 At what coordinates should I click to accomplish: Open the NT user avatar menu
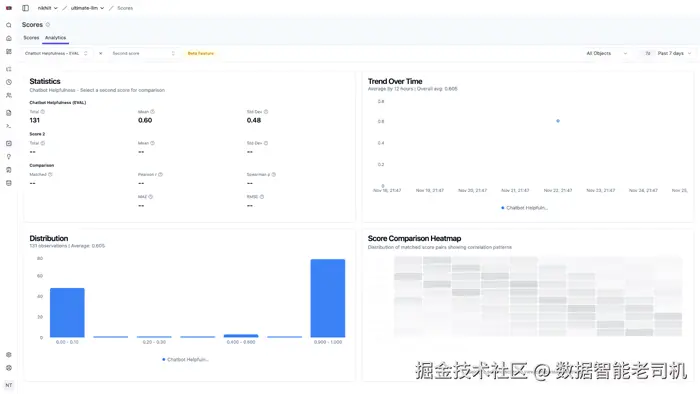coord(8,385)
